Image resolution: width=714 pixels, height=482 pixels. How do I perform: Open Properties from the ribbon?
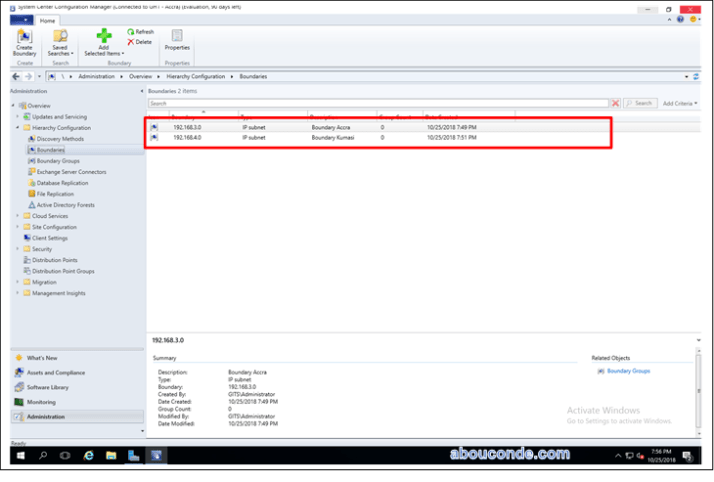(x=177, y=40)
